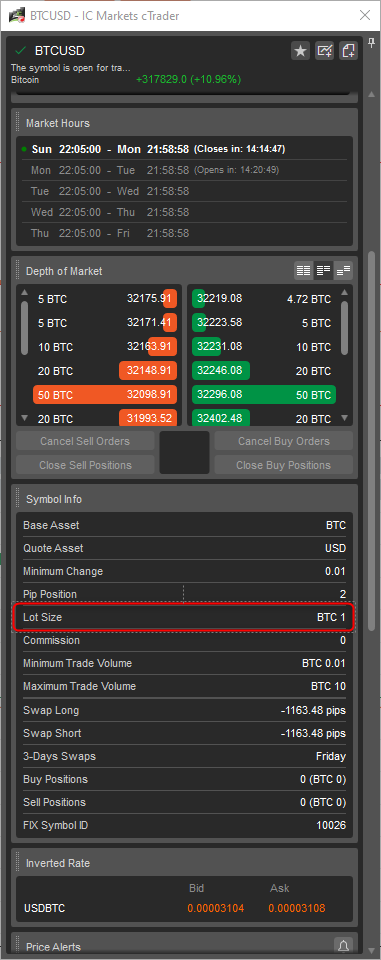Click Cancel Sell Orders button
Screen dimensions: 381x960
tap(85, 441)
